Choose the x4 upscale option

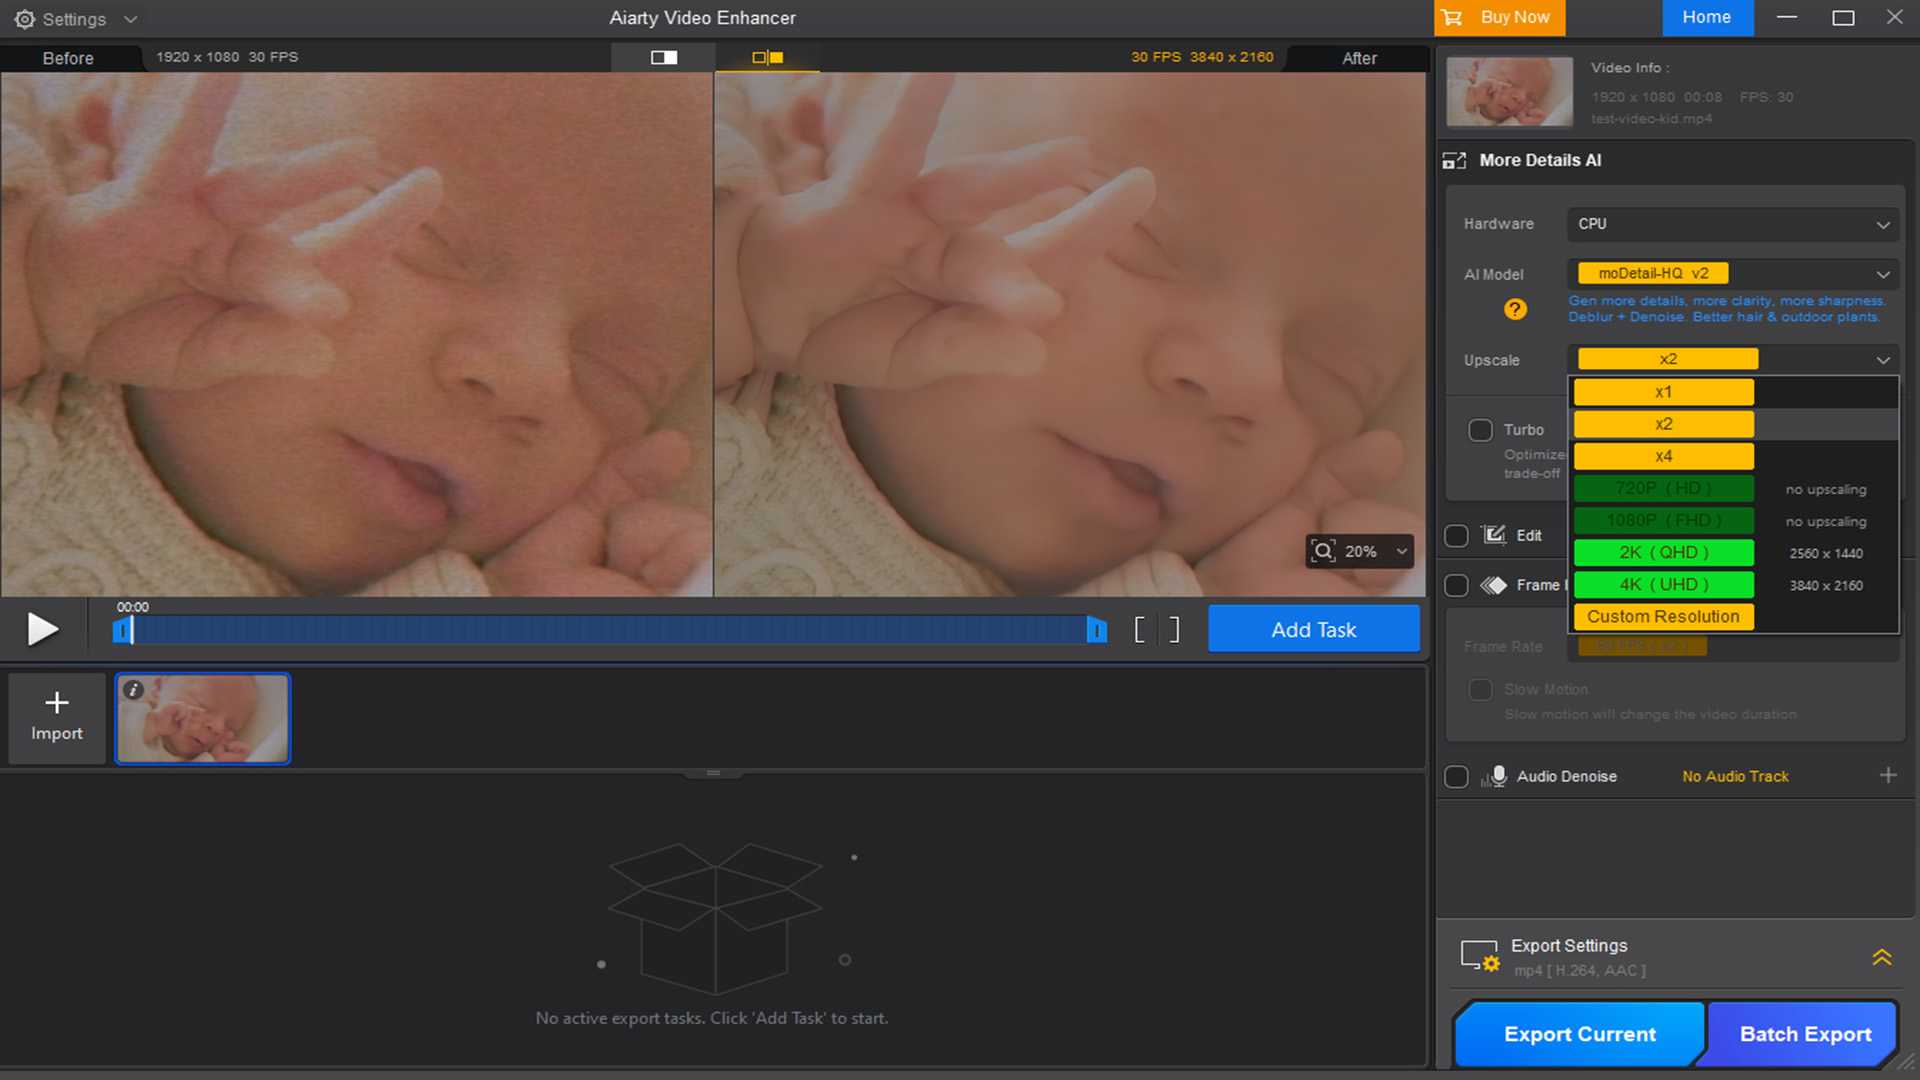pyautogui.click(x=1663, y=456)
